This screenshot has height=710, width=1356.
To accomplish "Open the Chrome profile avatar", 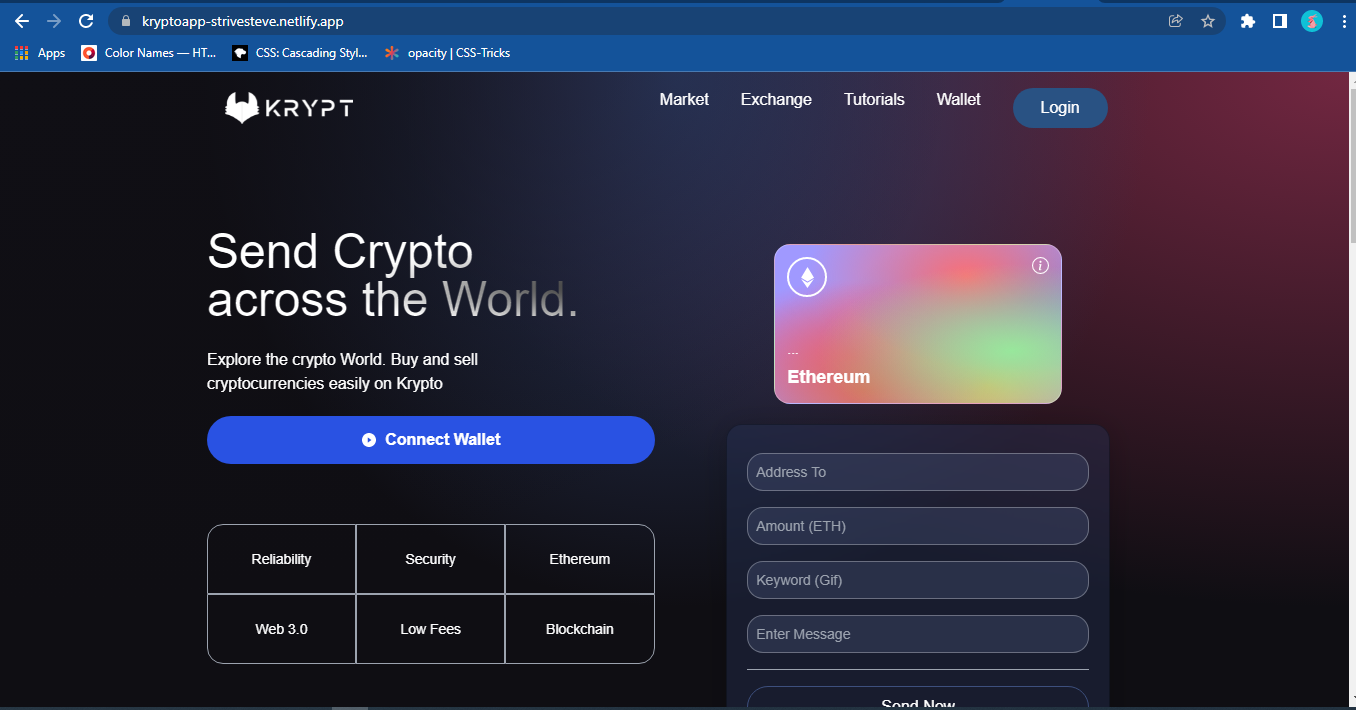I will coord(1312,21).
